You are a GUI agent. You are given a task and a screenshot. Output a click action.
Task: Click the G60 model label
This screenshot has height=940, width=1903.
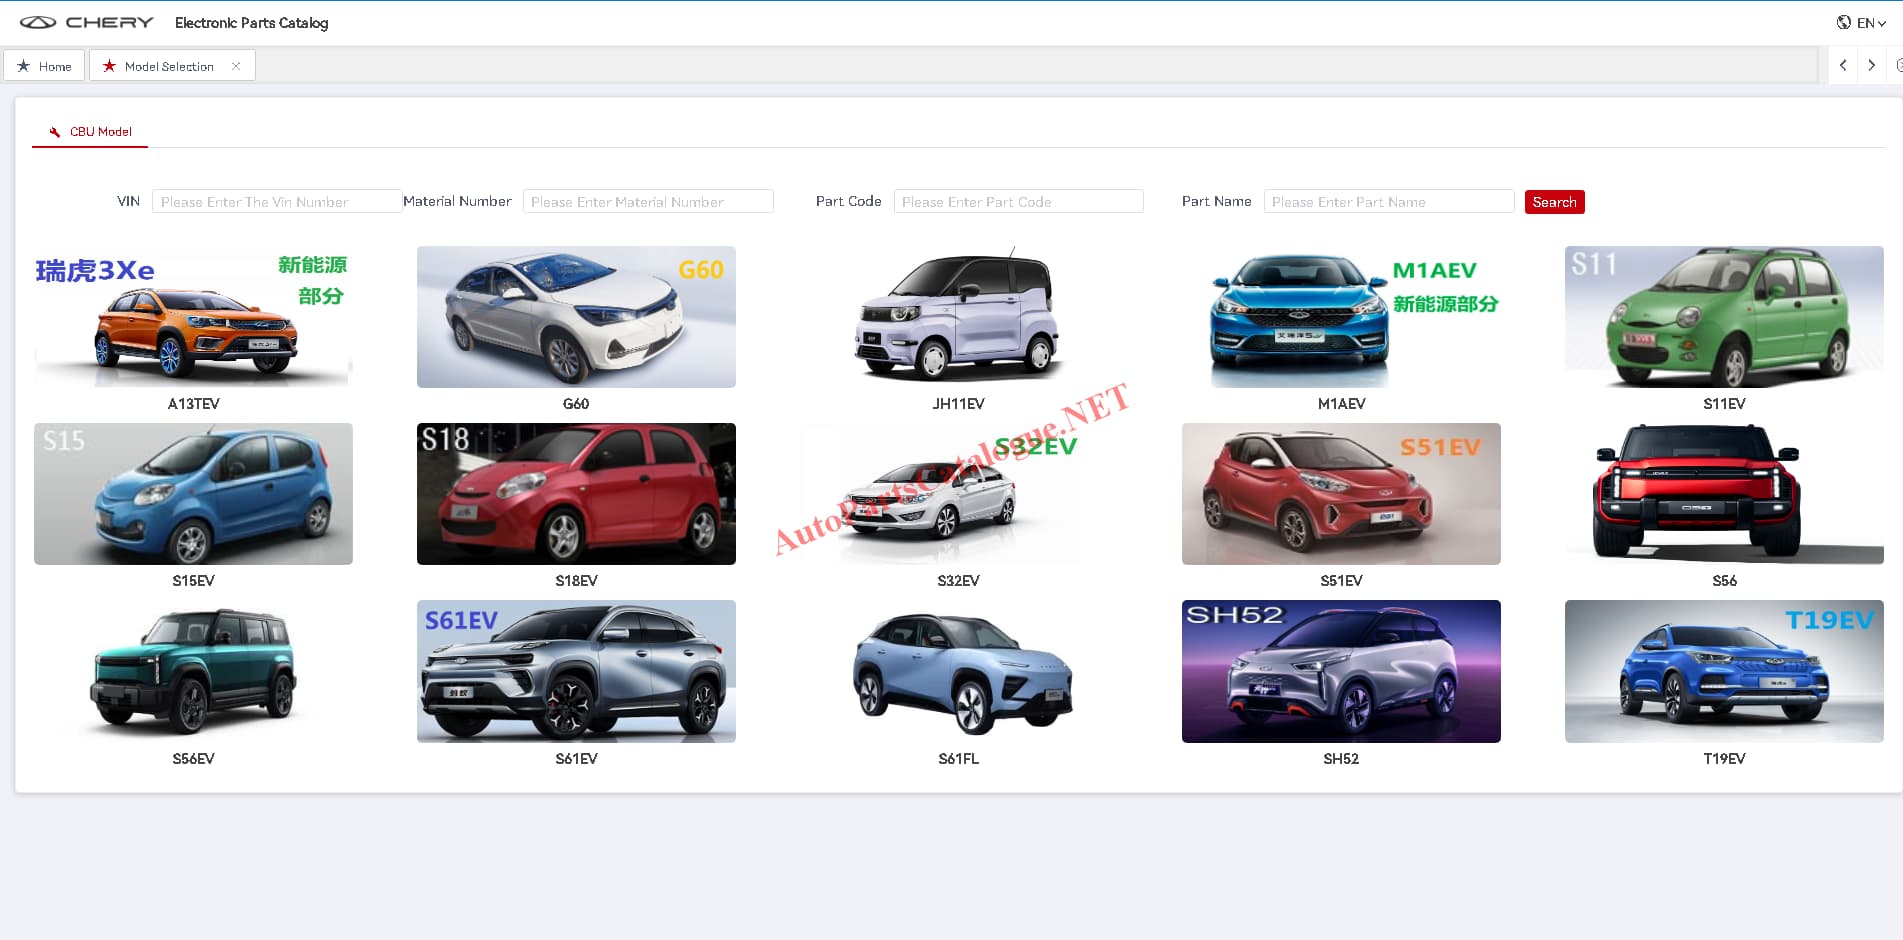pyautogui.click(x=576, y=404)
